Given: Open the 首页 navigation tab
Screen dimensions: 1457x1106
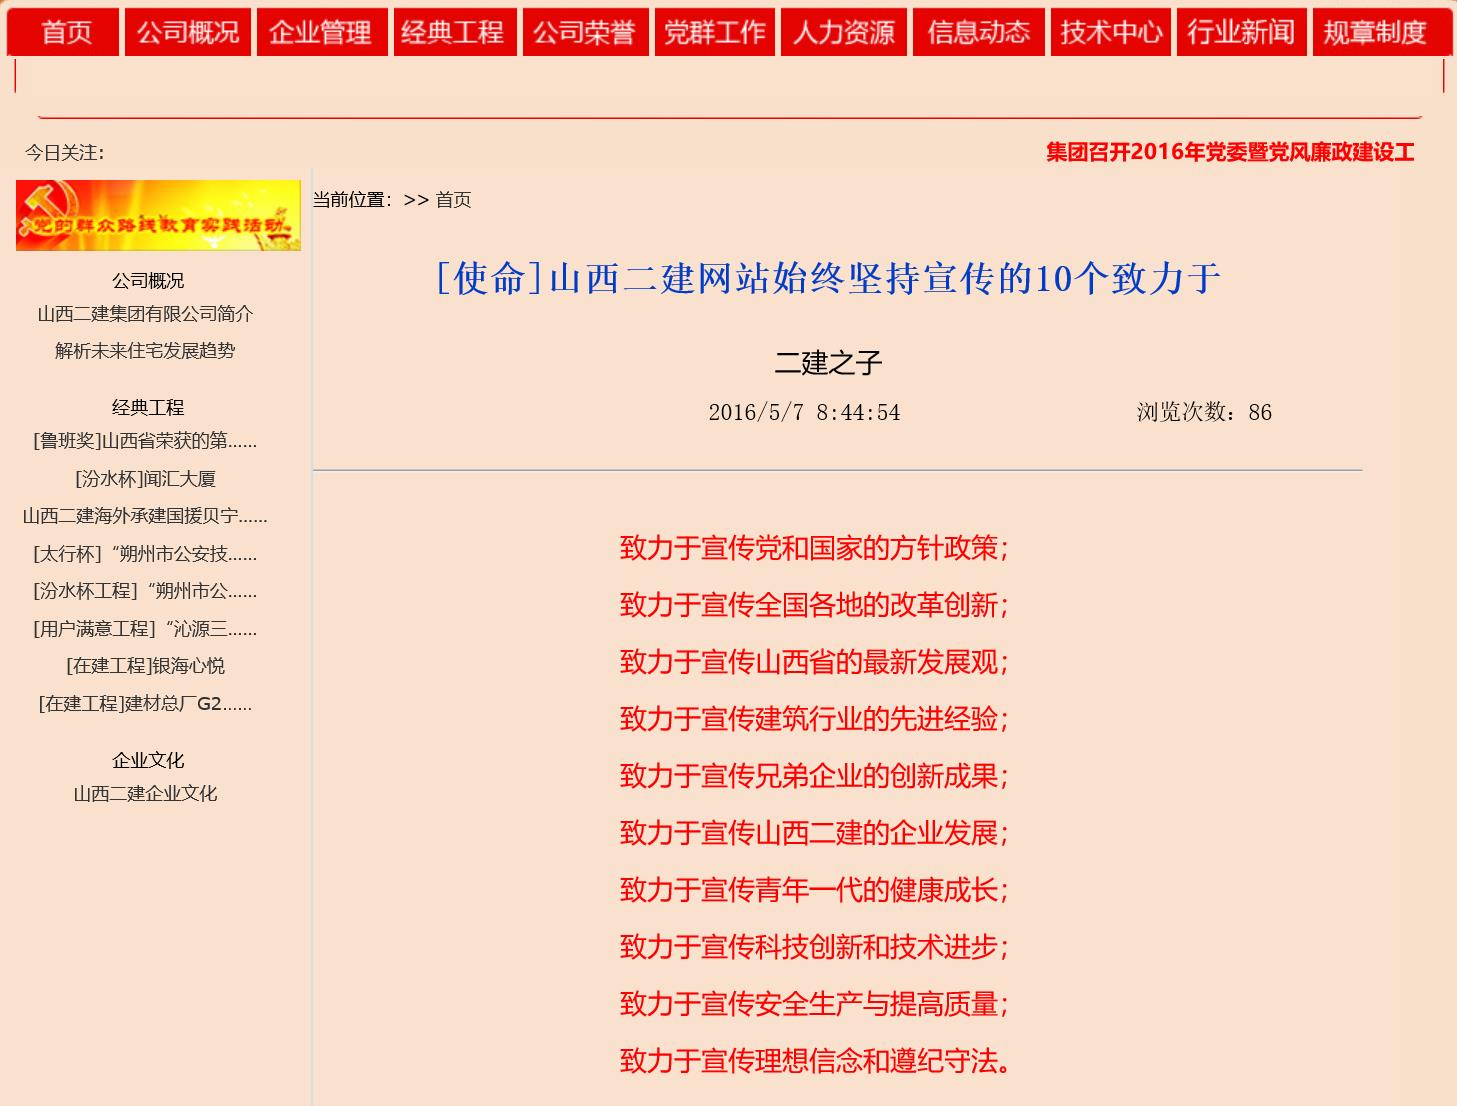Looking at the screenshot, I should 64,32.
